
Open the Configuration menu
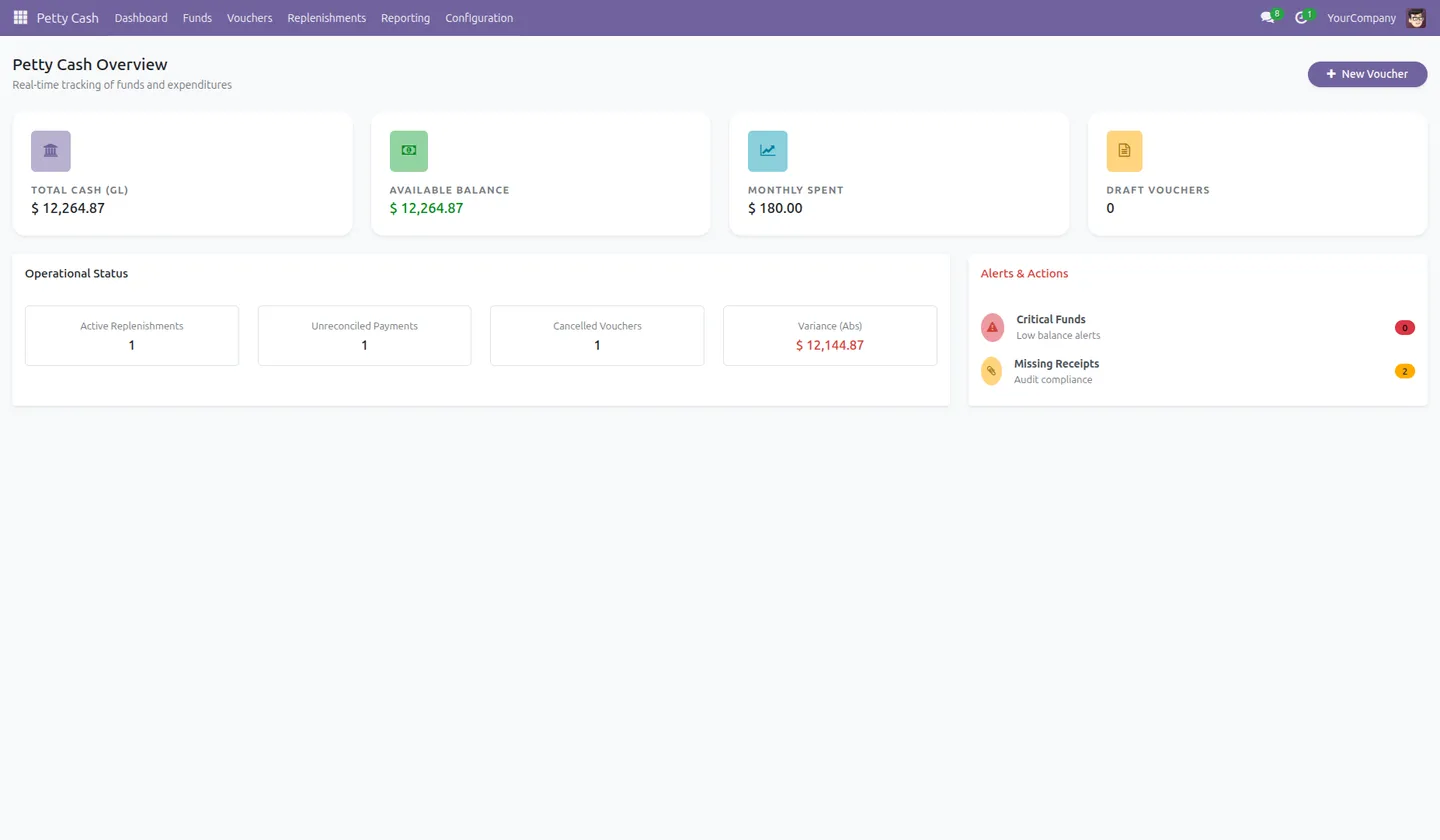tap(479, 18)
